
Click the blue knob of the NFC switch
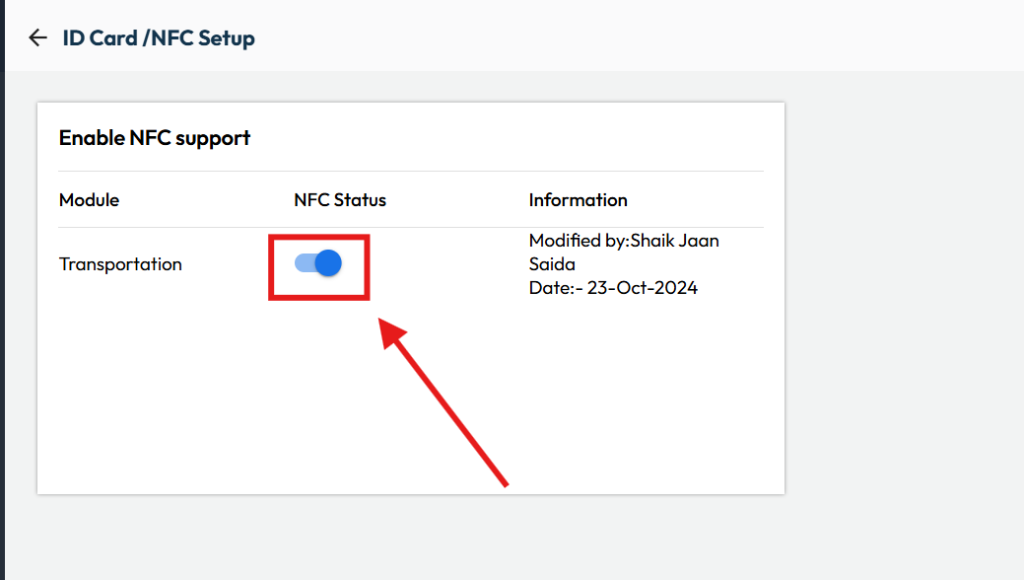[328, 263]
